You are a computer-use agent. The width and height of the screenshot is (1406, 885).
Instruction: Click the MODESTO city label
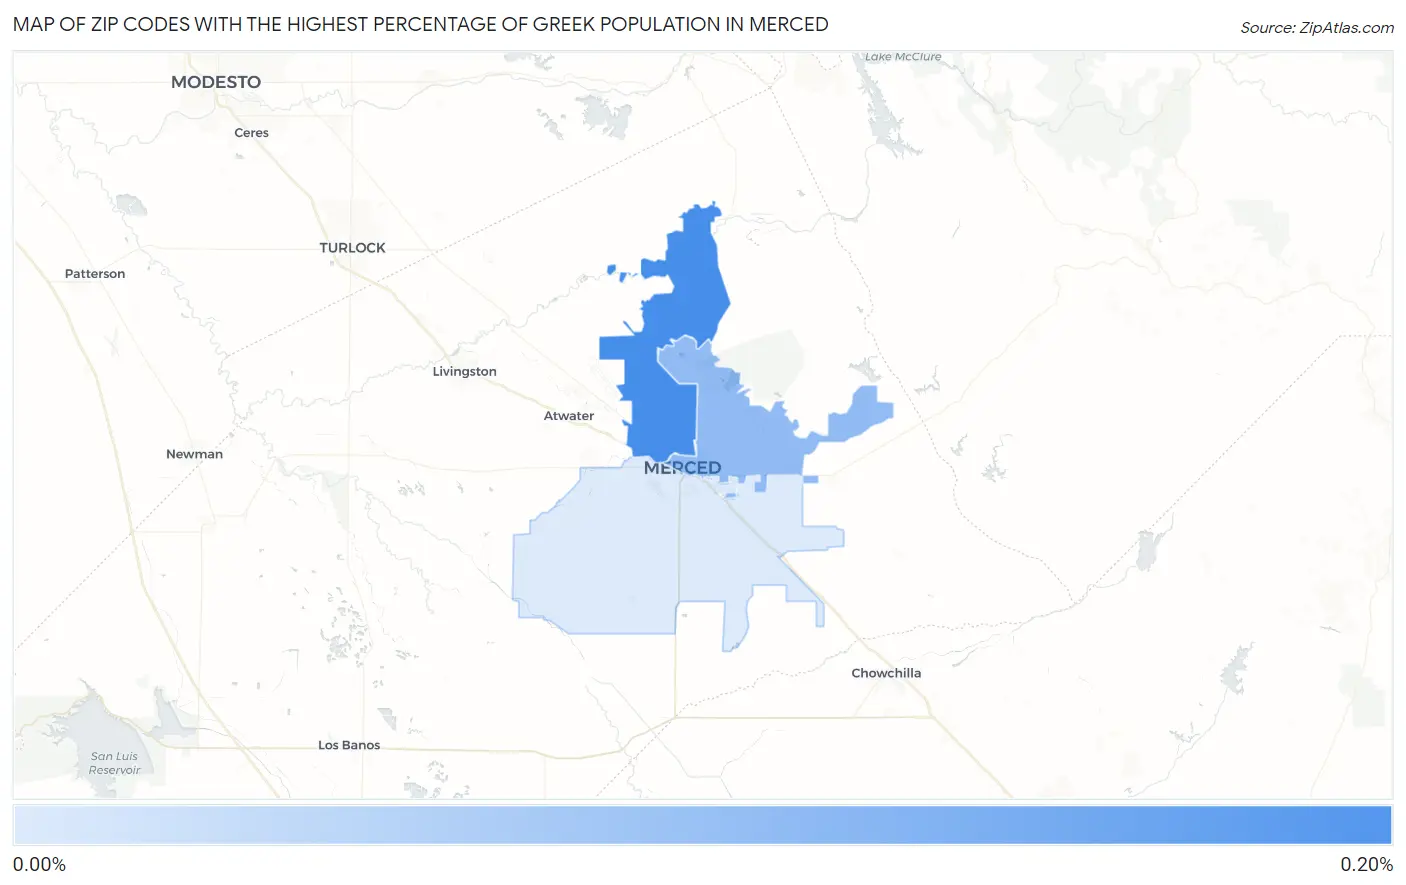[x=216, y=82]
